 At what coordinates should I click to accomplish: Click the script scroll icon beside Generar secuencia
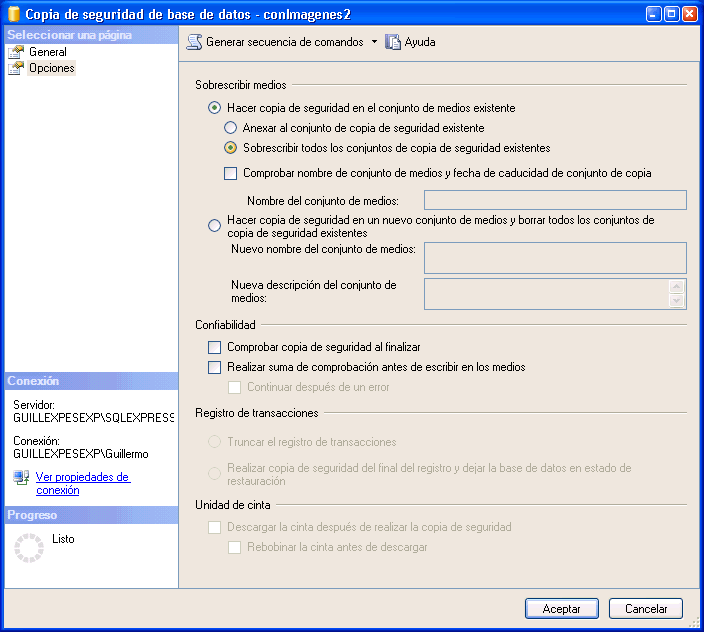pyautogui.click(x=194, y=42)
